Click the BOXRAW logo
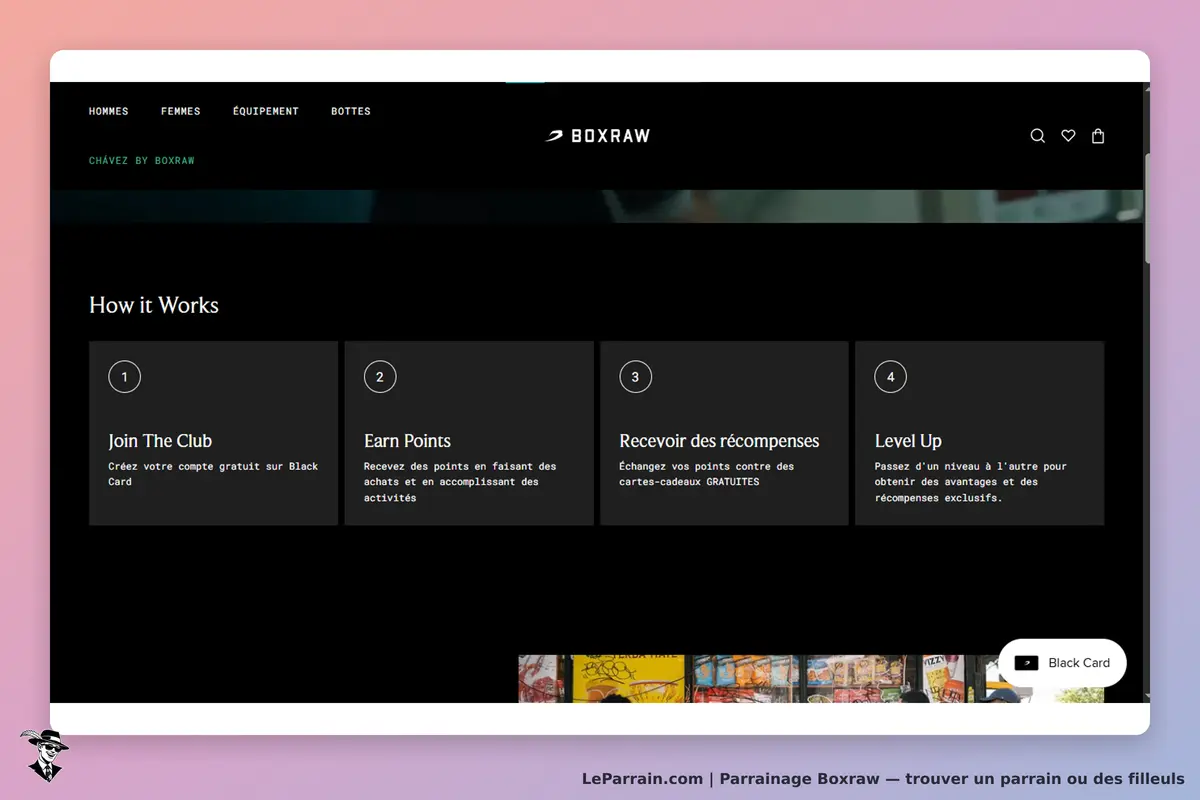1200x800 pixels. [x=597, y=136]
